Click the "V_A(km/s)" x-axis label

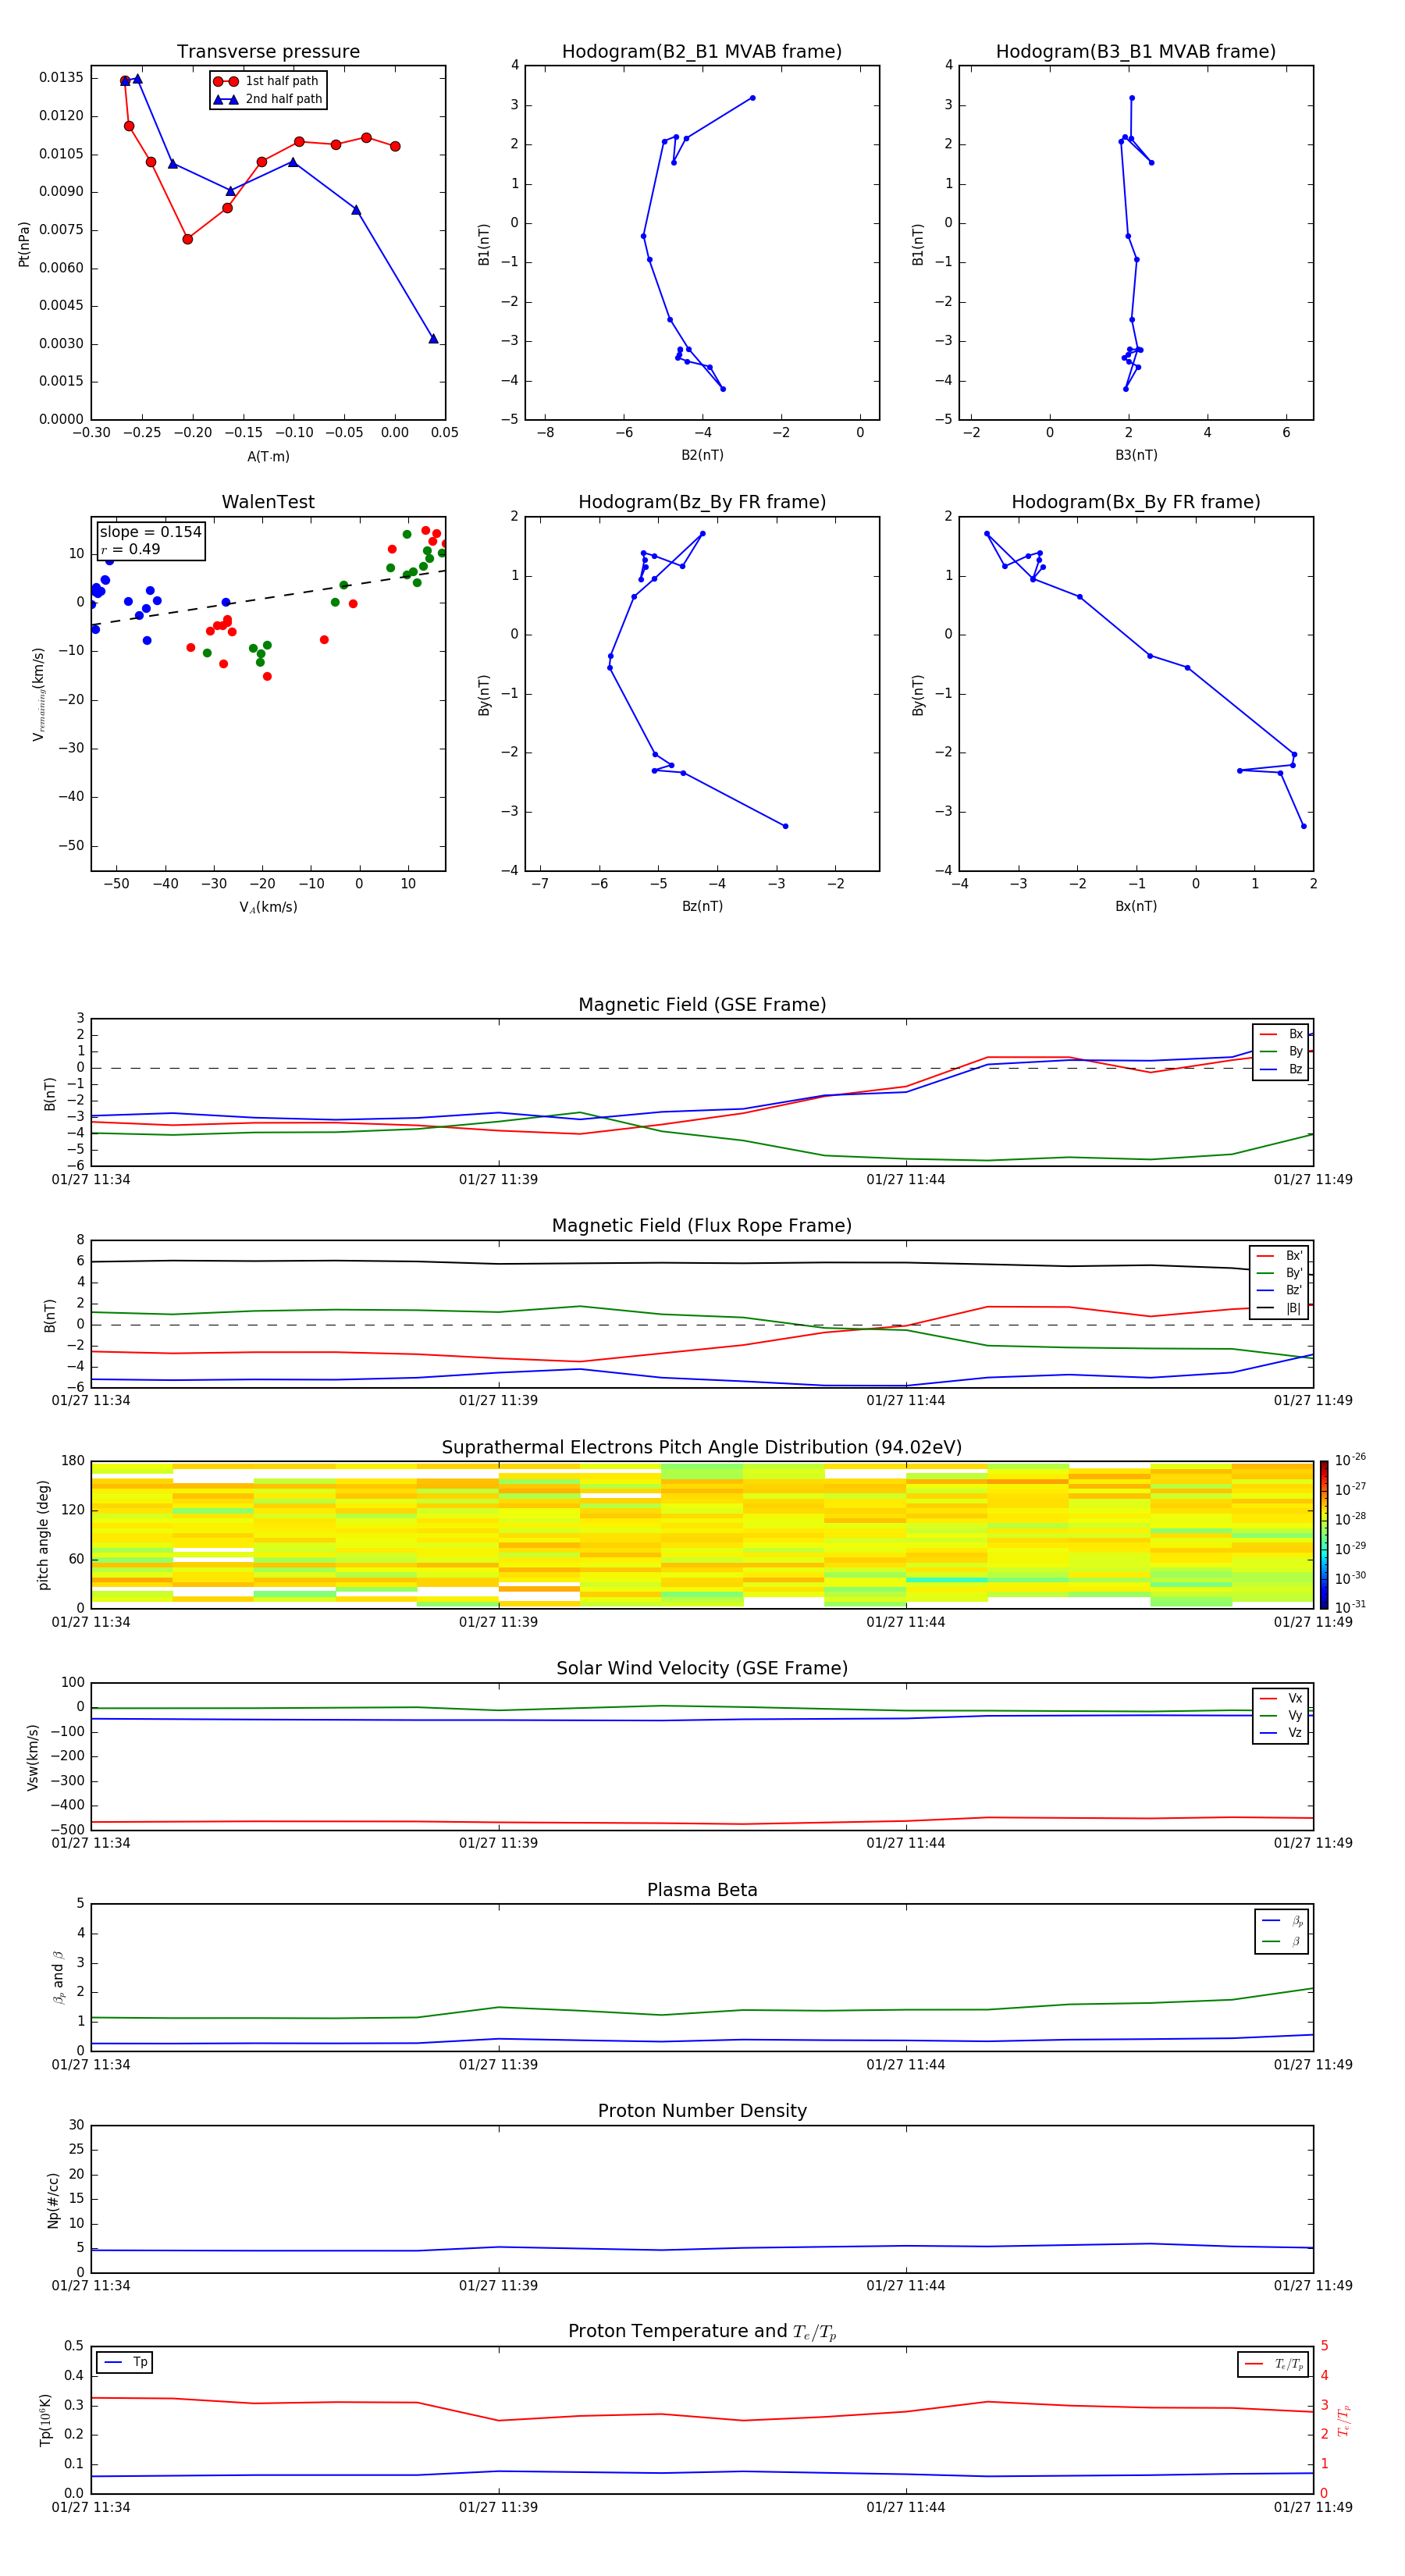tap(268, 907)
